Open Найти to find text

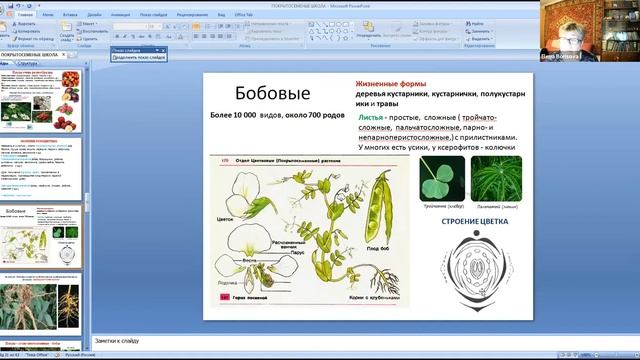[x=475, y=24]
